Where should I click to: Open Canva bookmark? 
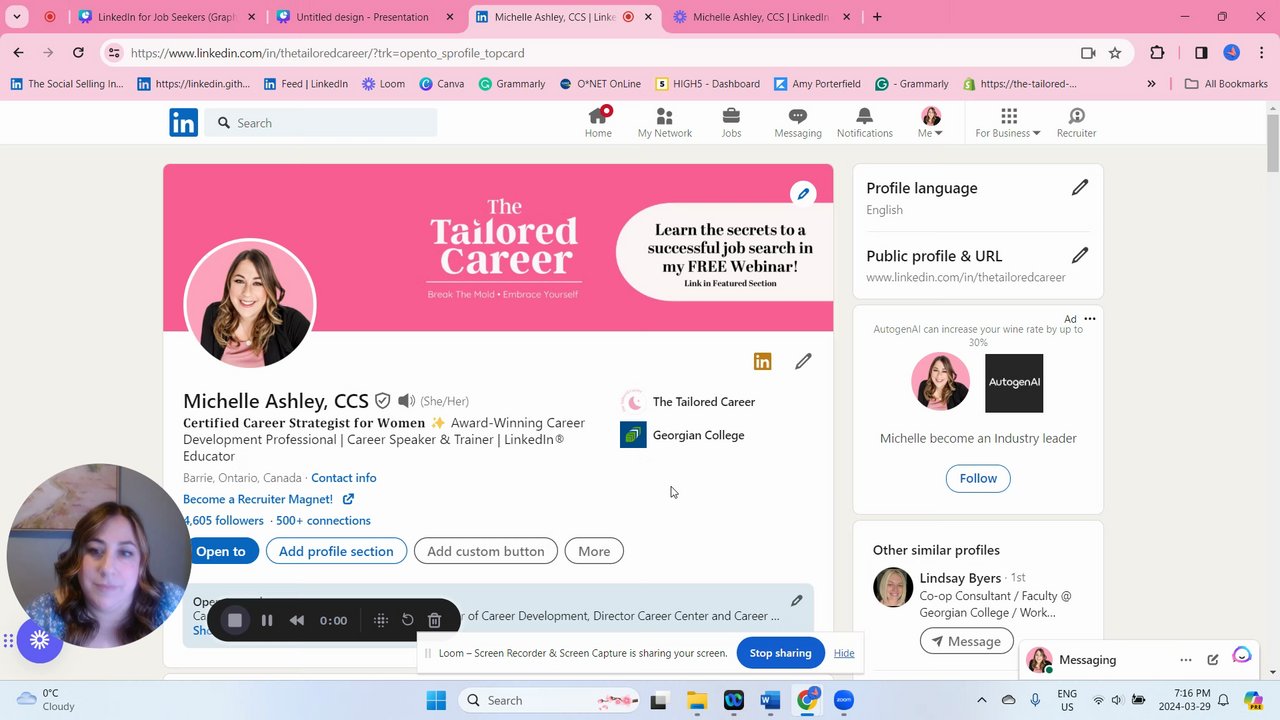point(441,84)
